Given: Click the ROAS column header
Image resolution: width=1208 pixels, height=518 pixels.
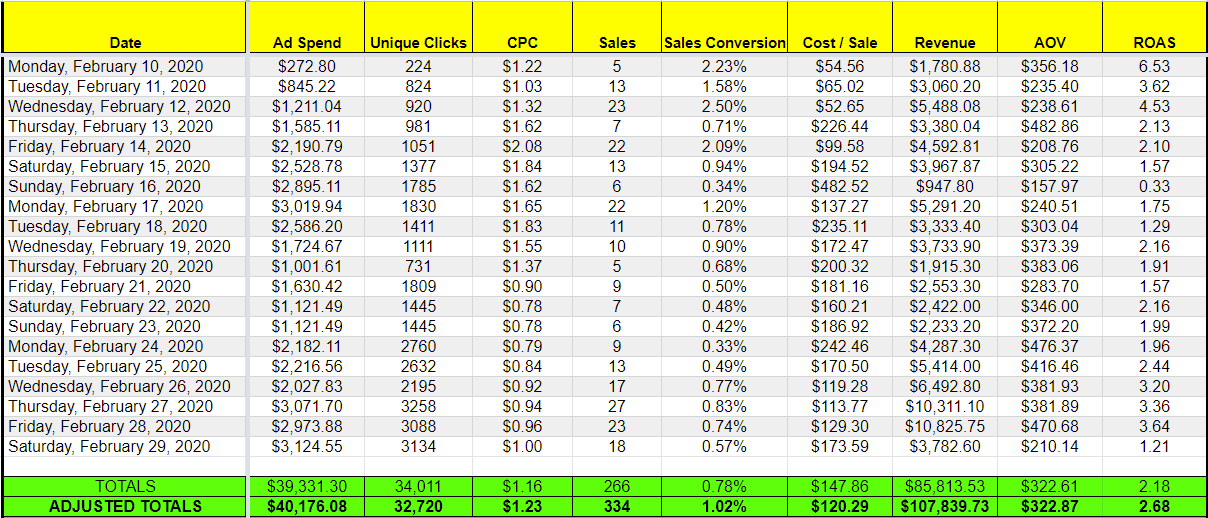Looking at the screenshot, I should pos(1154,28).
